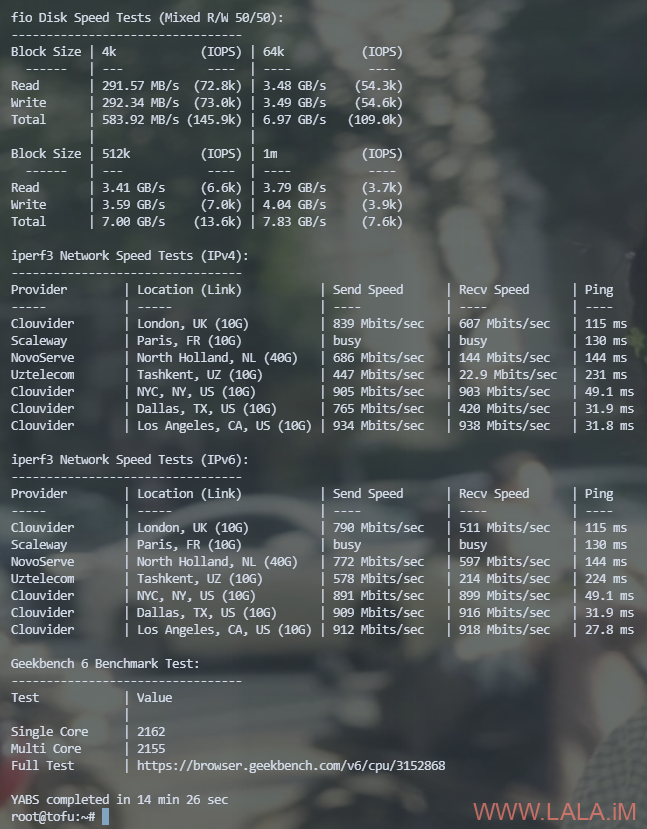Select the Single Core score 2162
This screenshot has height=829, width=647.
pyautogui.click(x=151, y=732)
